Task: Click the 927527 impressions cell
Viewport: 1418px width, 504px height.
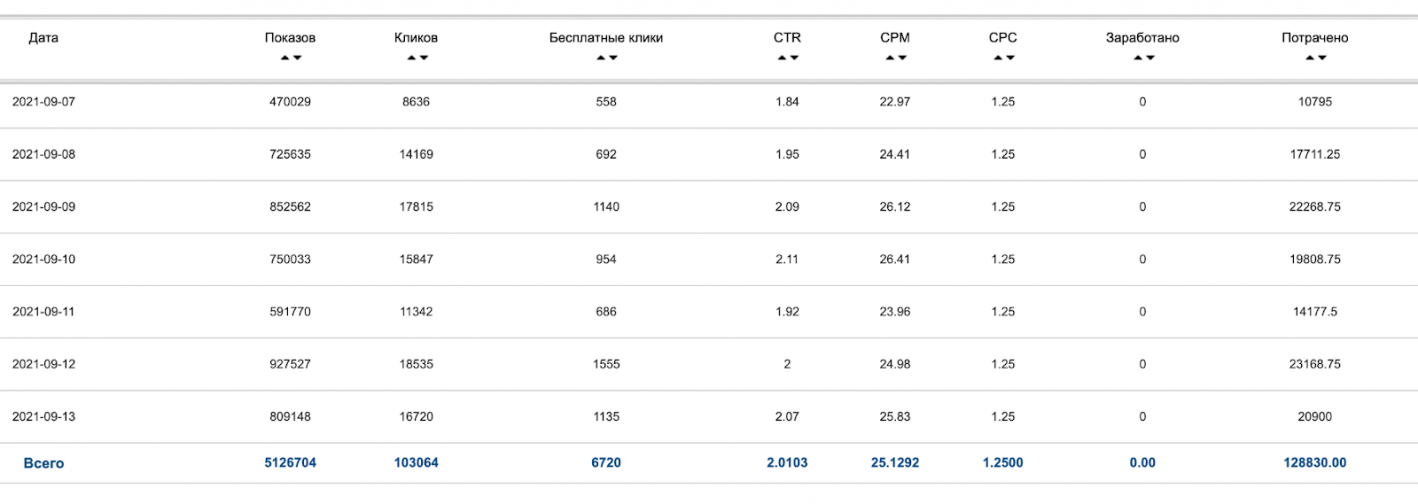Action: click(291, 364)
